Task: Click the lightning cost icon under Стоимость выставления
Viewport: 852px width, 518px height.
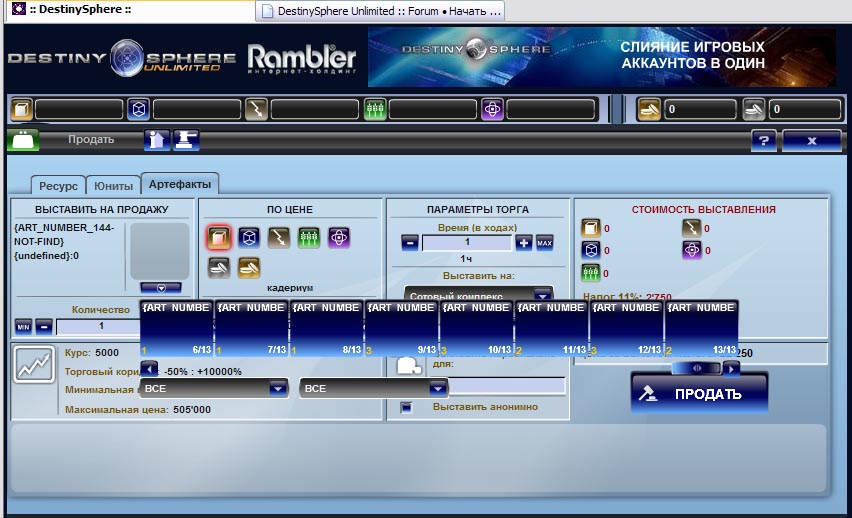Action: (x=691, y=228)
